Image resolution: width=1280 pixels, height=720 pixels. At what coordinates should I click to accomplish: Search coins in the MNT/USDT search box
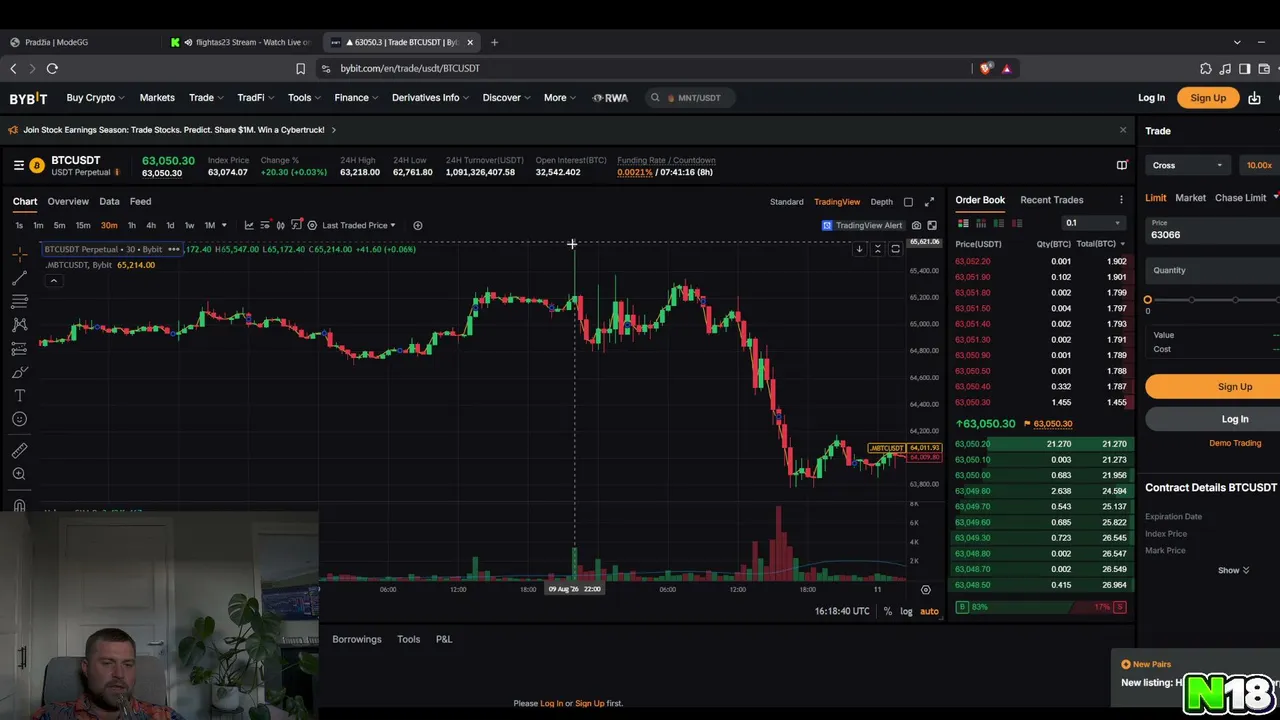690,98
